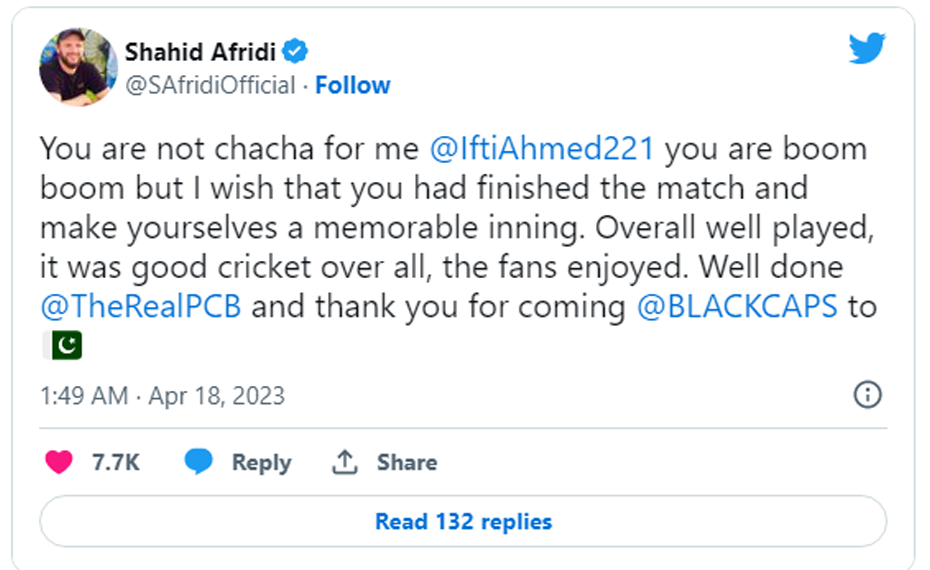The height and width of the screenshot is (570, 930).
Task: Open the @BLACKCAPS mention link
Action: click(737, 306)
